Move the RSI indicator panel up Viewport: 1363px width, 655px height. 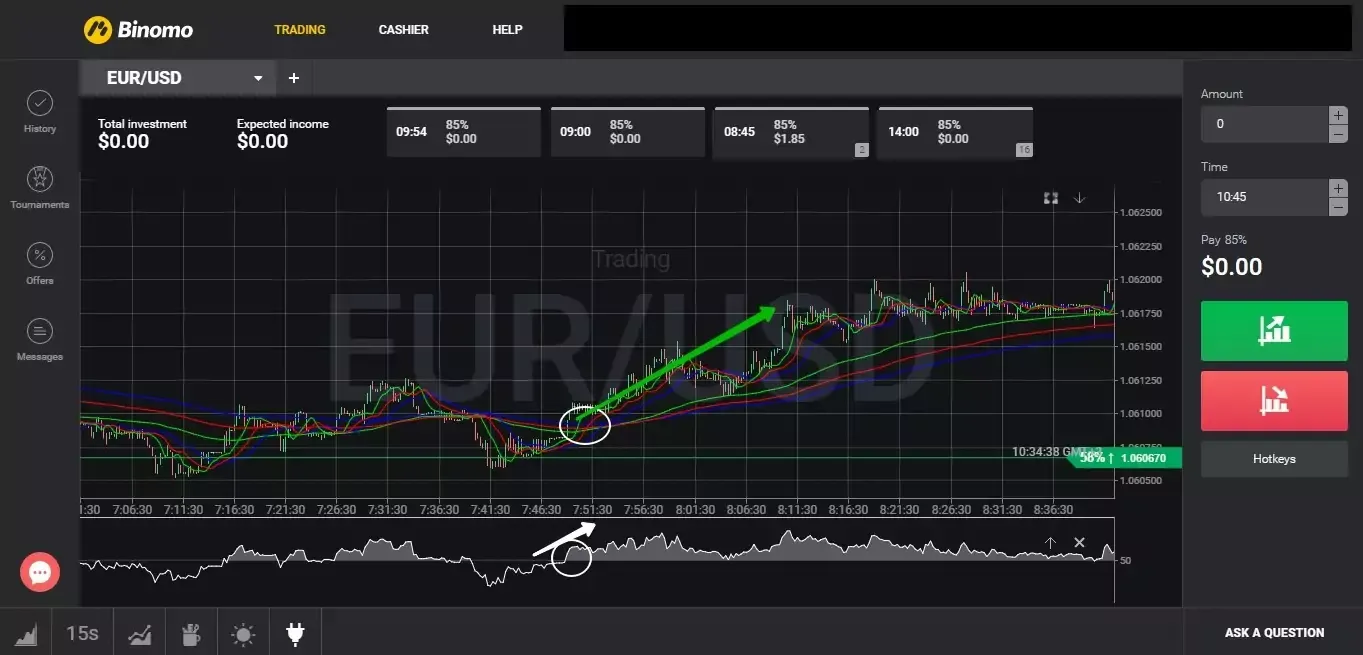(1050, 543)
